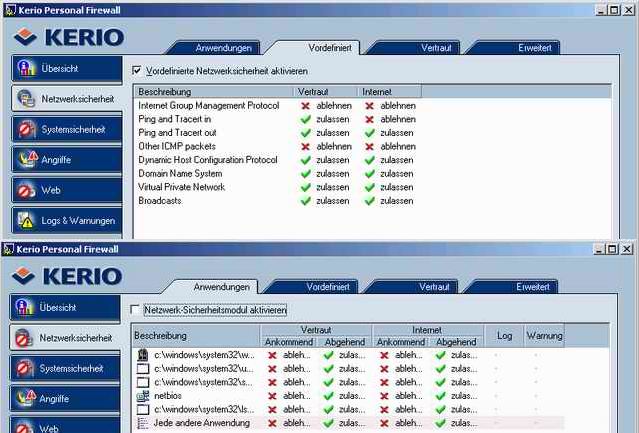This screenshot has height=433, width=639.
Task: Toggle Internet allow icon for Dynamic Host Configuration Protocol
Action: pyautogui.click(x=370, y=160)
